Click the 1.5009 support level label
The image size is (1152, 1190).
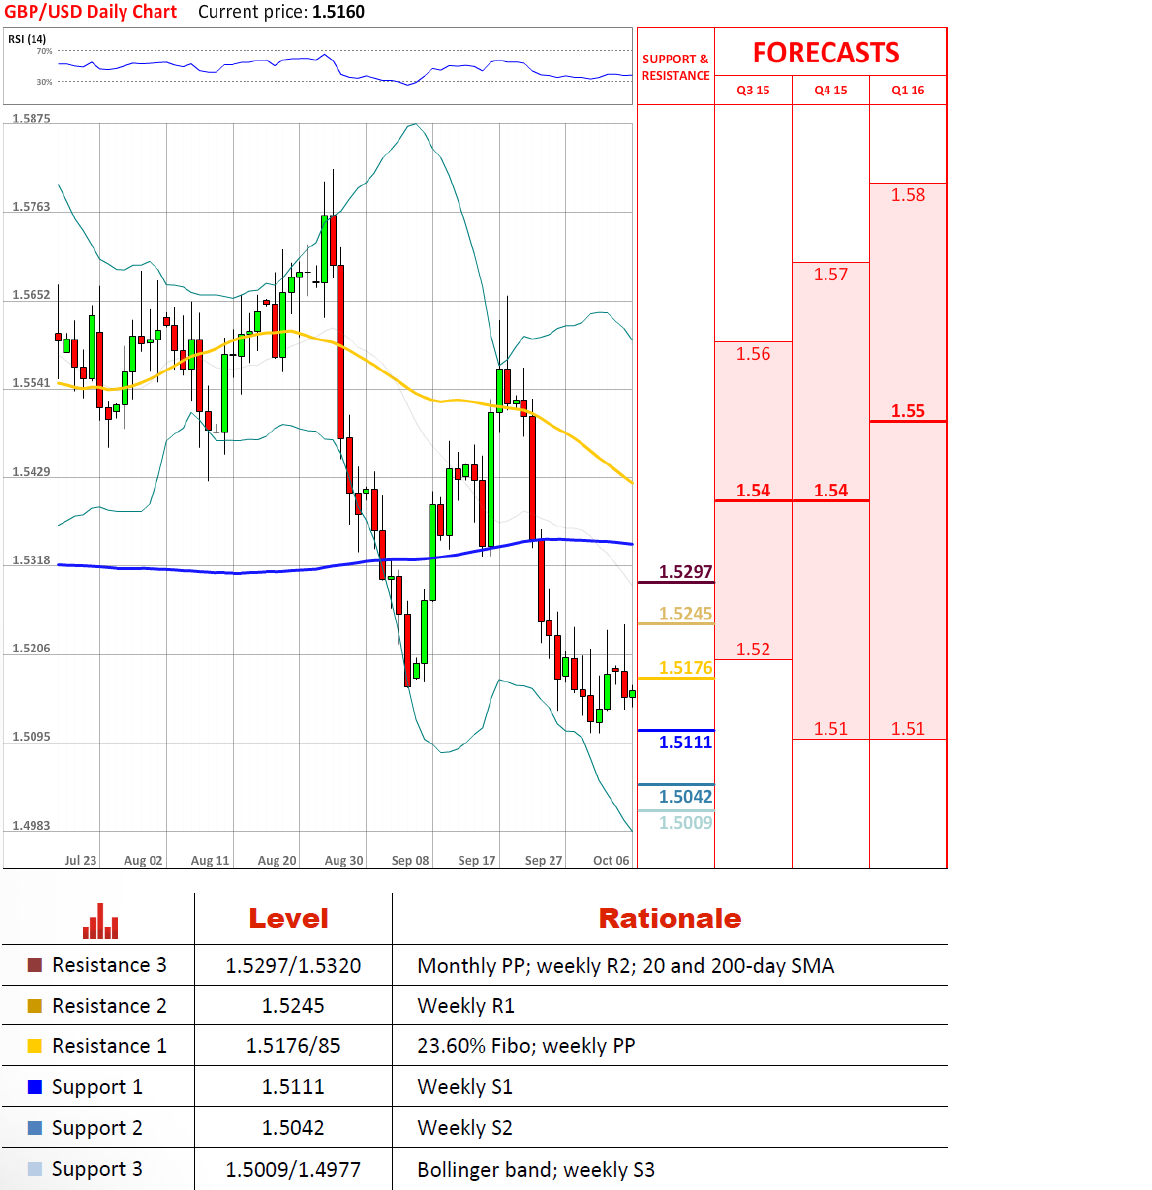pos(685,823)
